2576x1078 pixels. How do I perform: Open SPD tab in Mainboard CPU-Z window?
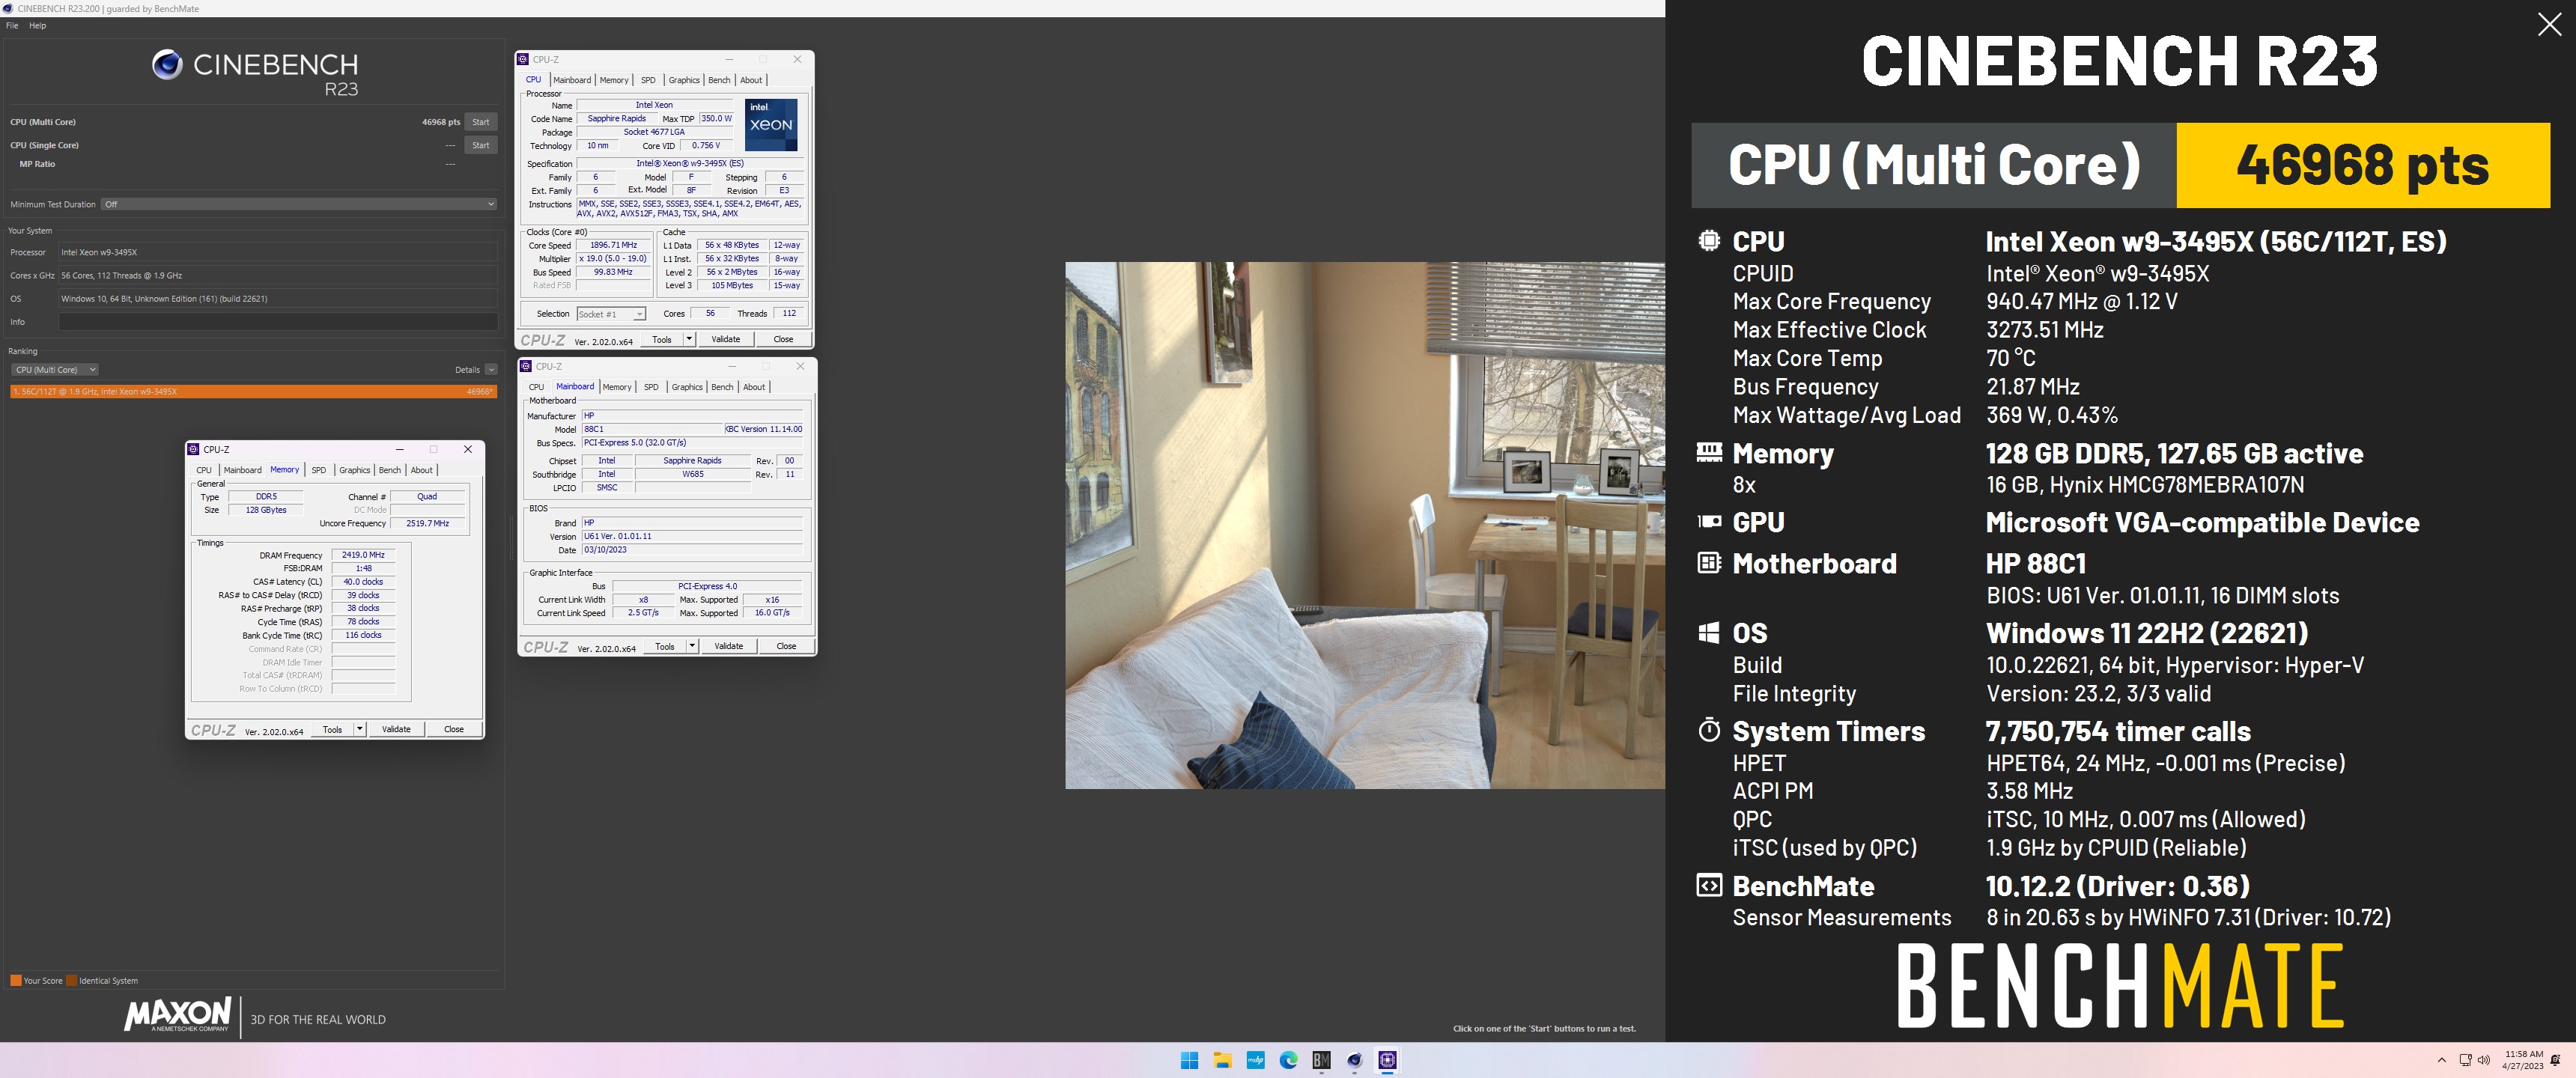651,387
